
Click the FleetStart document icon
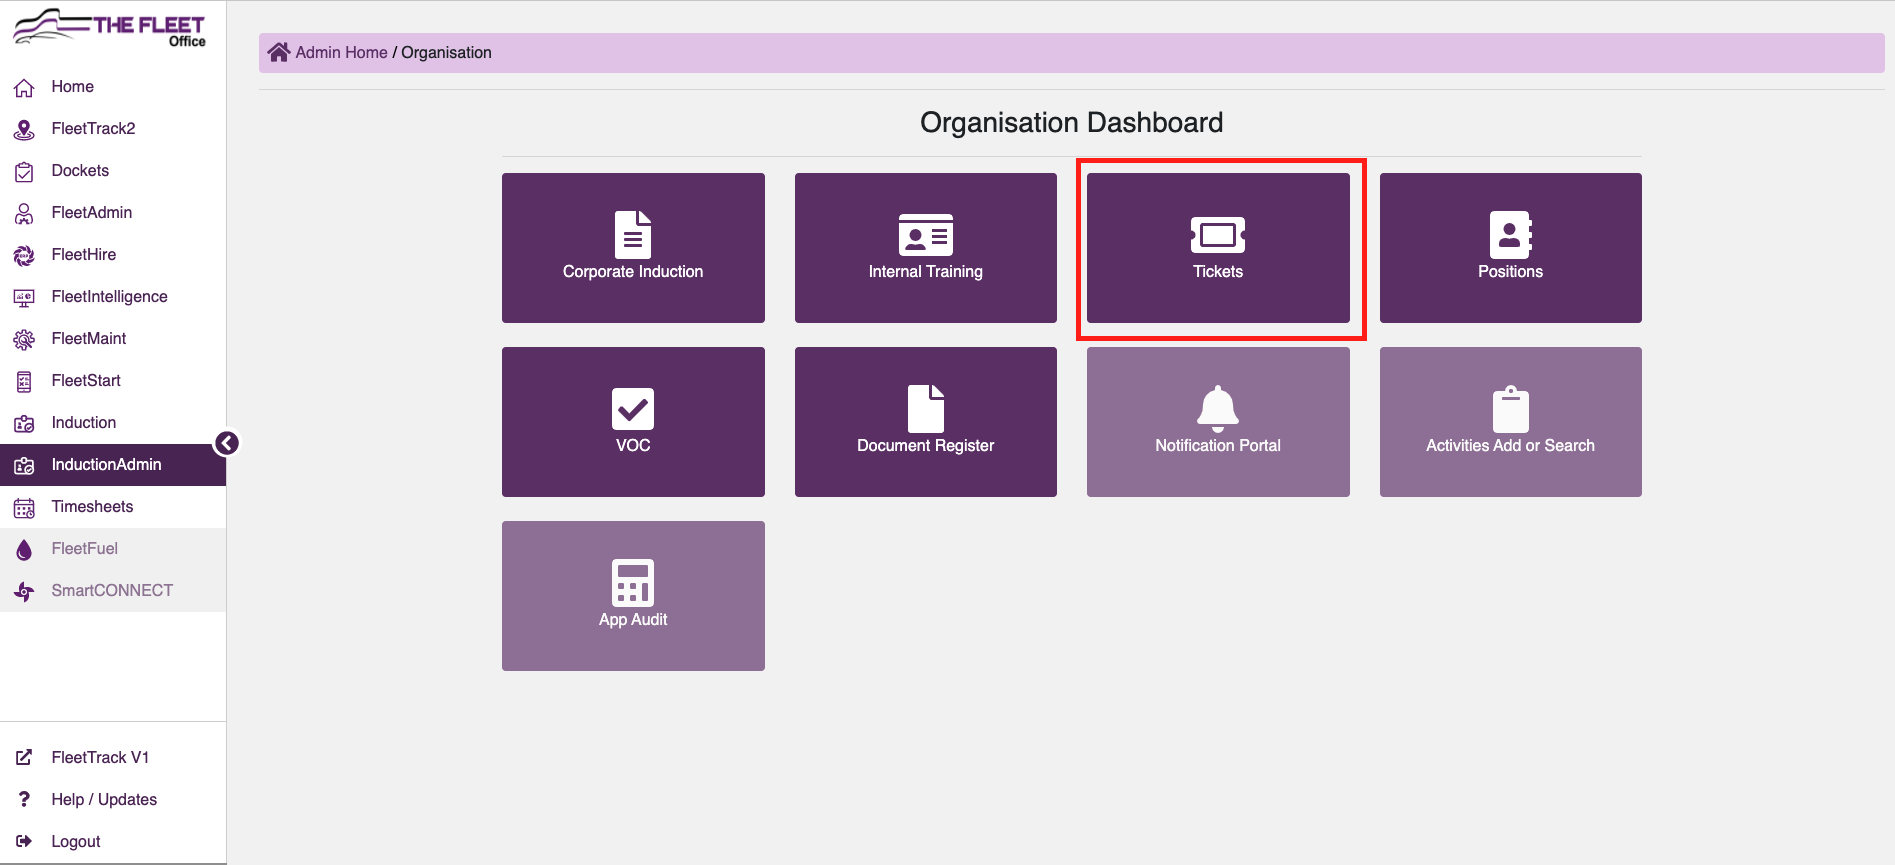pos(24,382)
